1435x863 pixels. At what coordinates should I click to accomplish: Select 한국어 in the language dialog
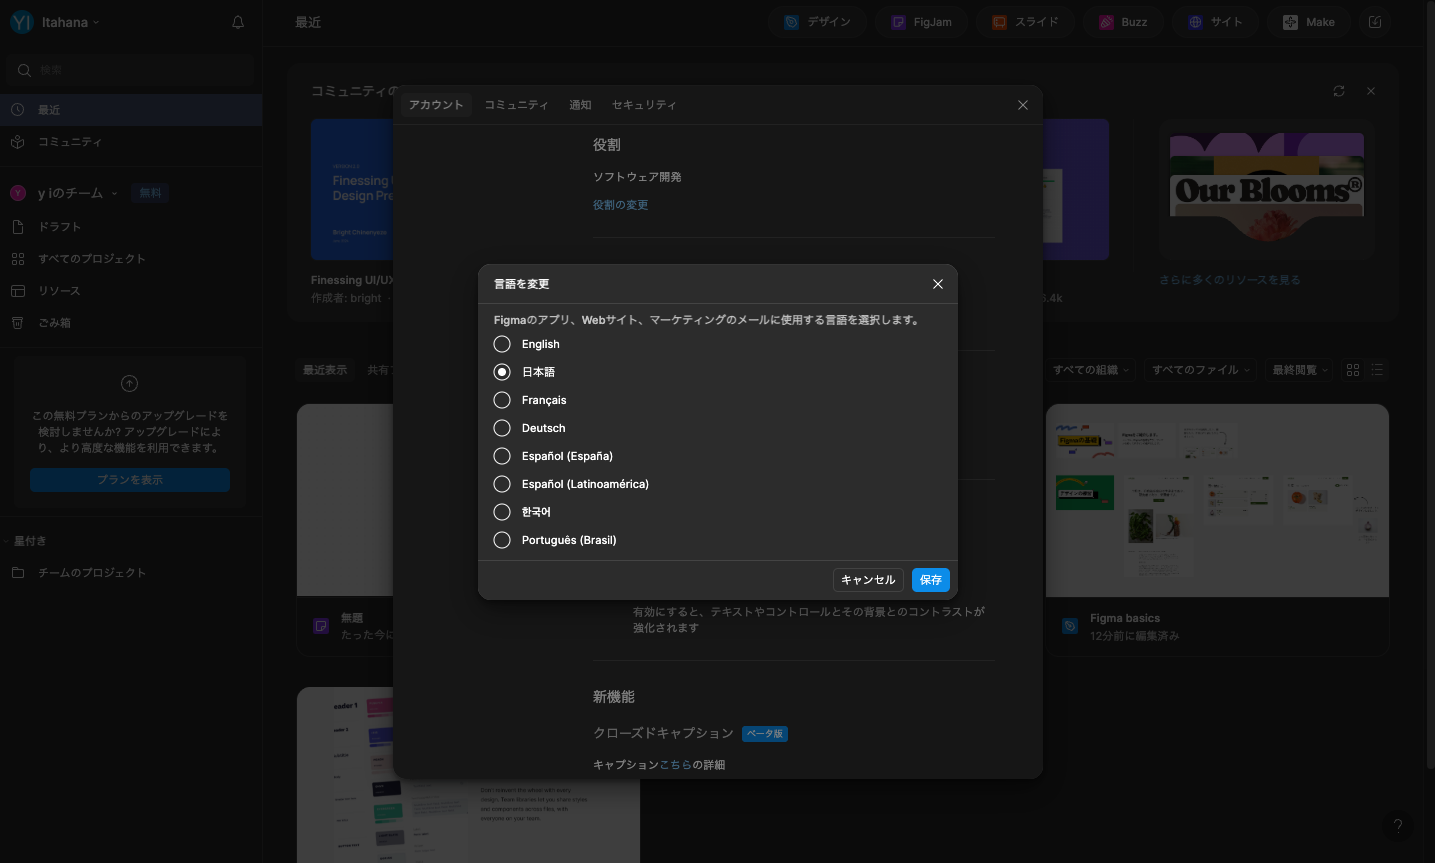502,512
